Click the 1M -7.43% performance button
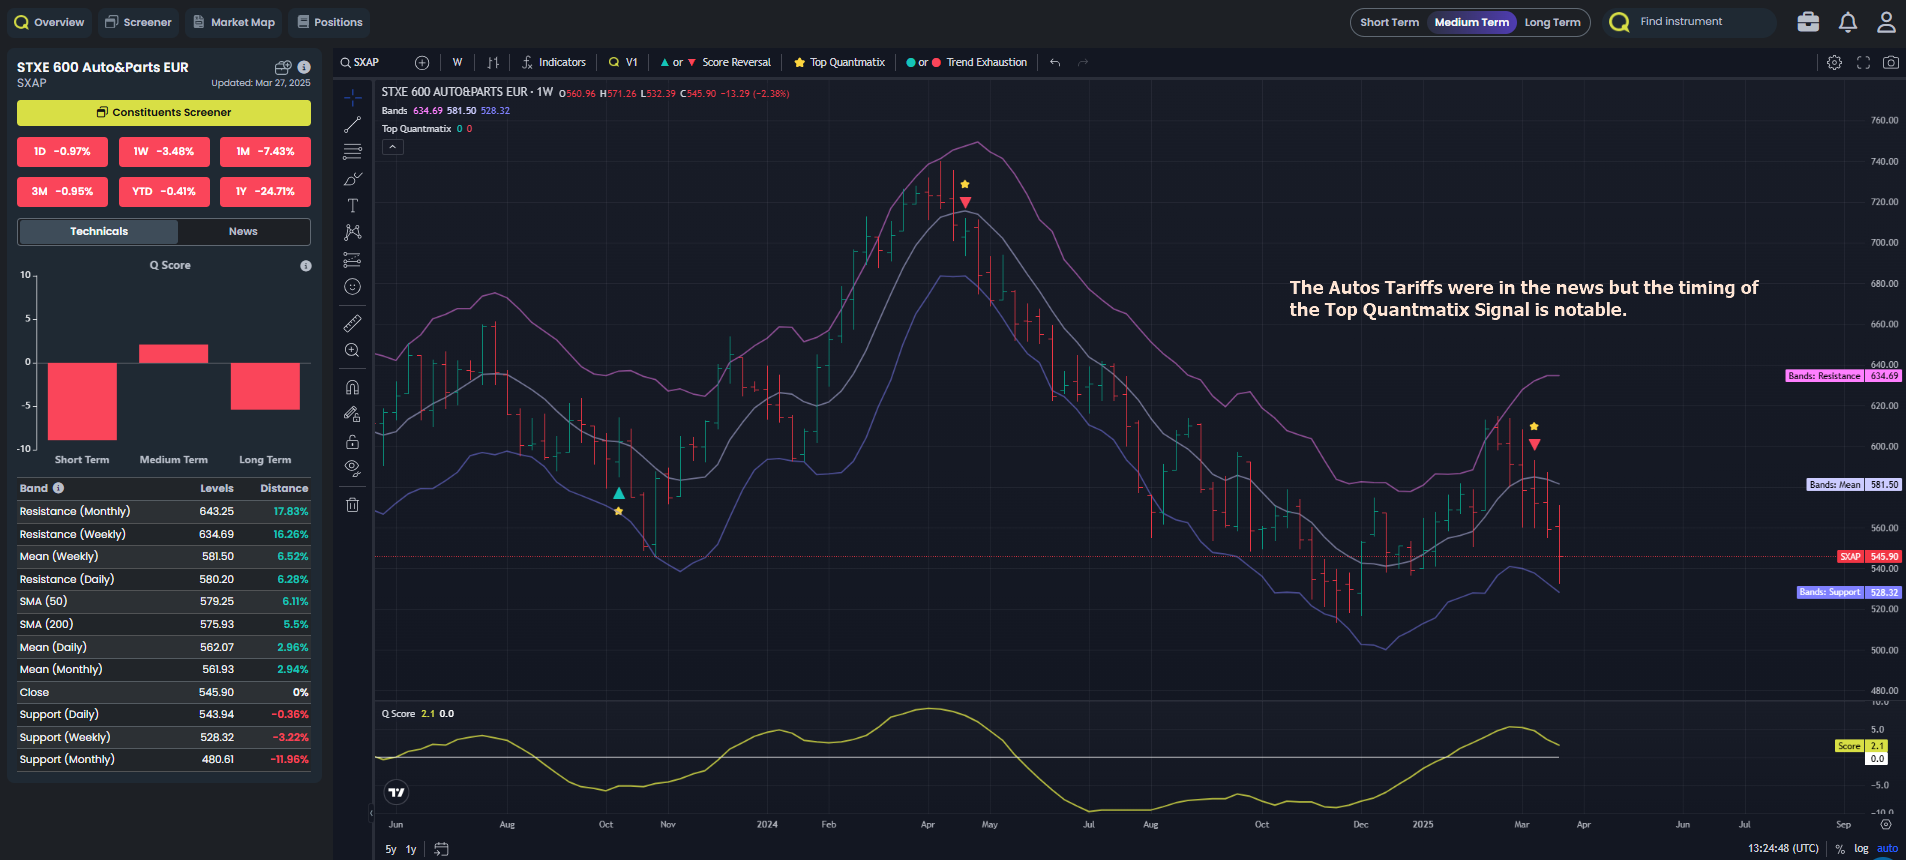Image resolution: width=1906 pixels, height=860 pixels. point(265,151)
